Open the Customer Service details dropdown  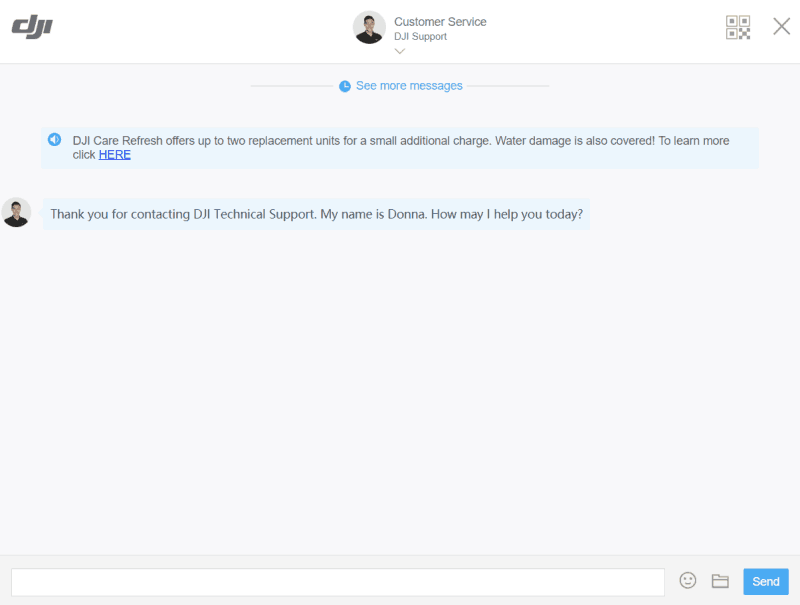coord(399,51)
